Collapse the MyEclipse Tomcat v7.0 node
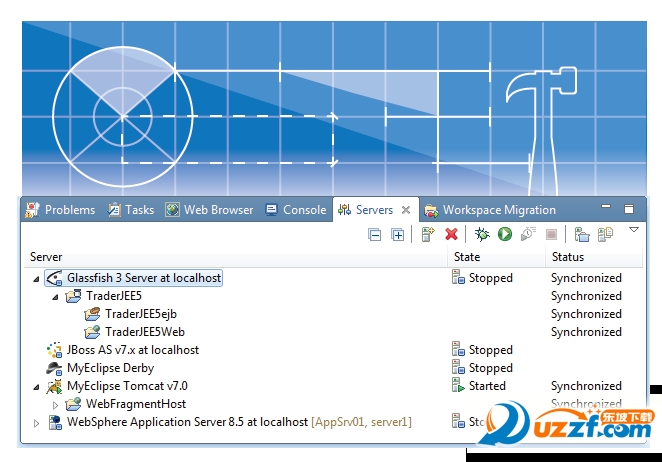The height and width of the screenshot is (462, 662). coord(37,386)
